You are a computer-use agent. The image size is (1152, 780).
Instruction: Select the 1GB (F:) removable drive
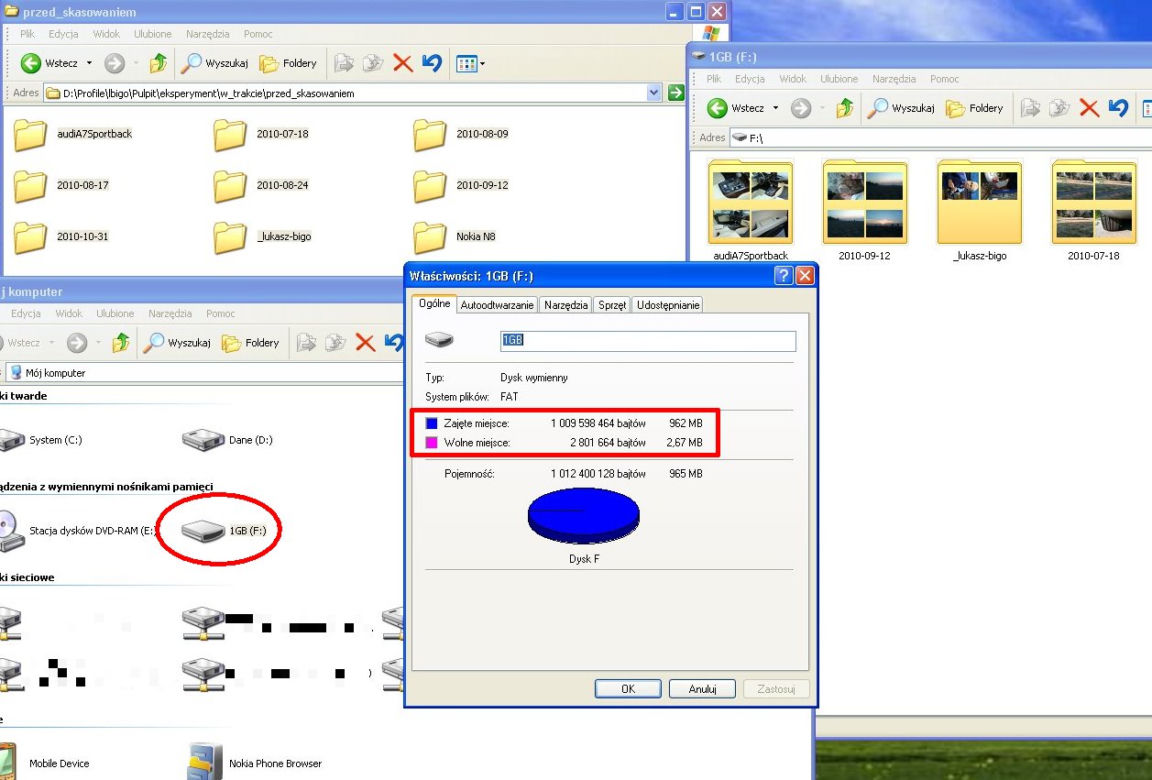click(224, 530)
